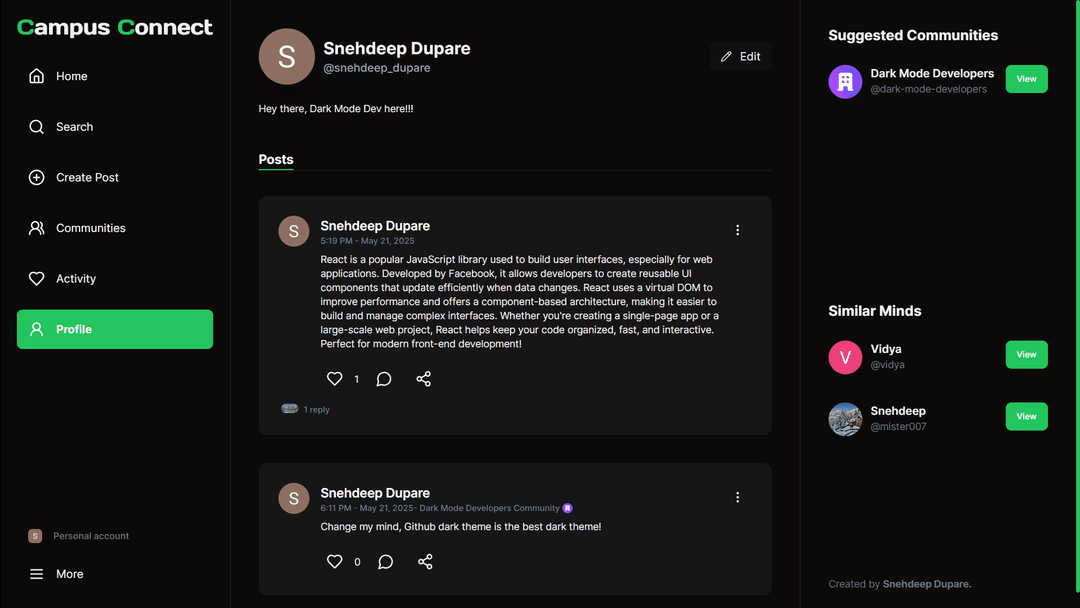
Task: Share the React JavaScript library post
Action: click(424, 379)
